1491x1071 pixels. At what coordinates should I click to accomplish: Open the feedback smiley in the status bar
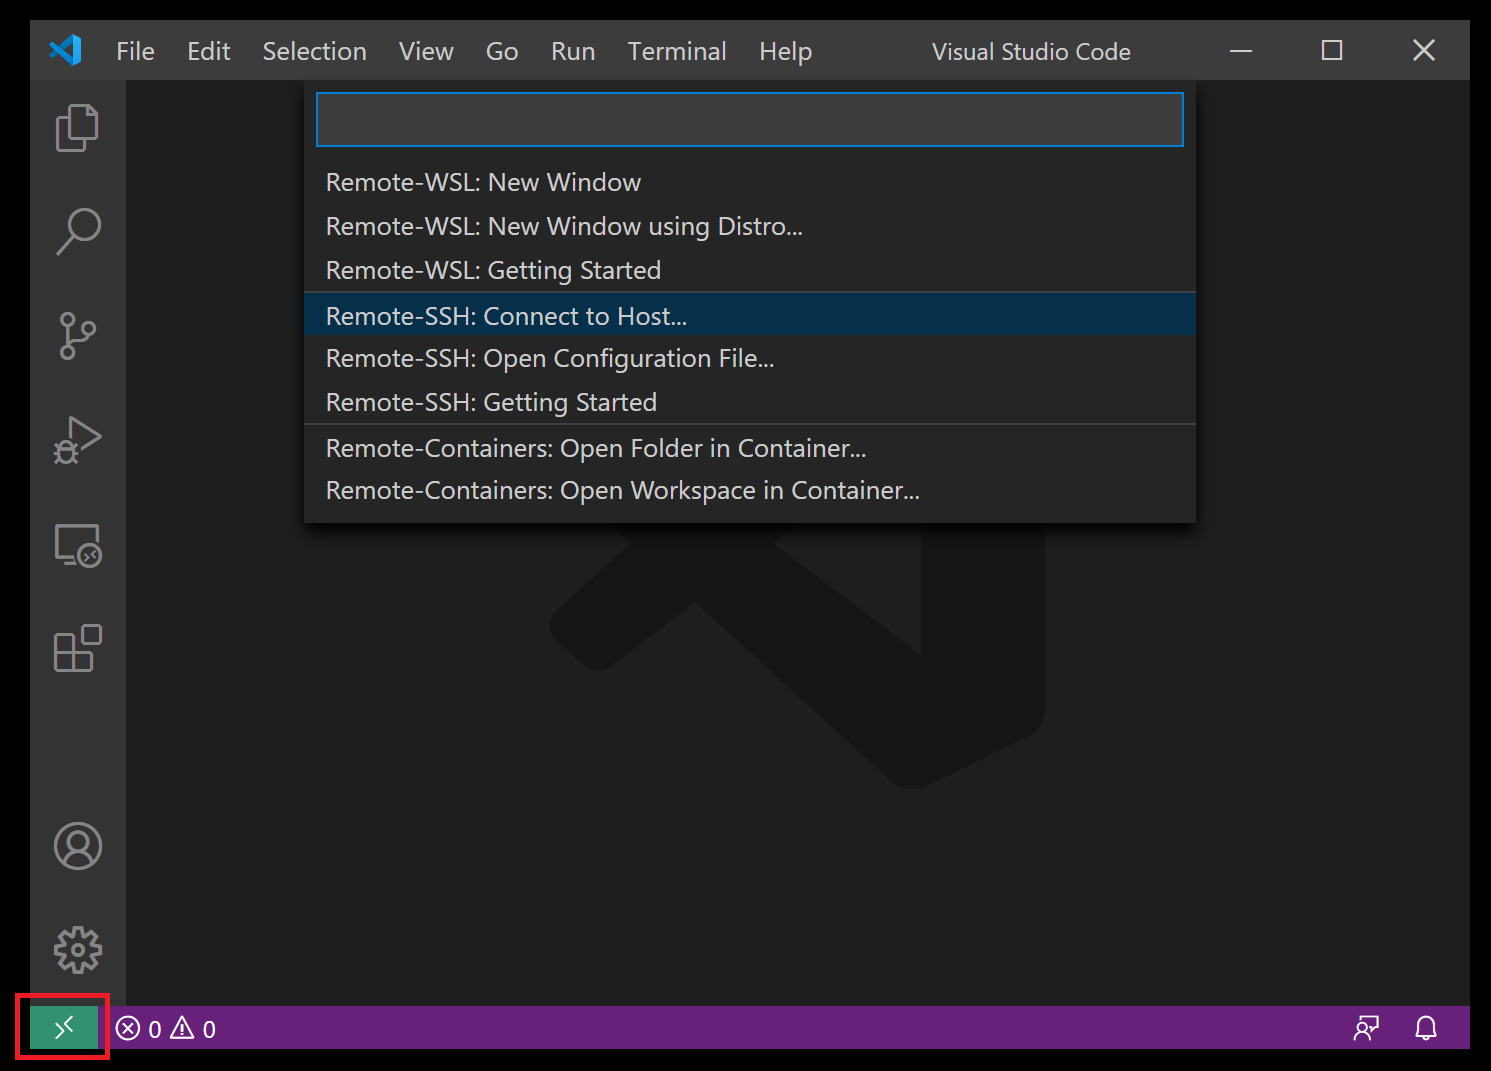(x=1366, y=1028)
